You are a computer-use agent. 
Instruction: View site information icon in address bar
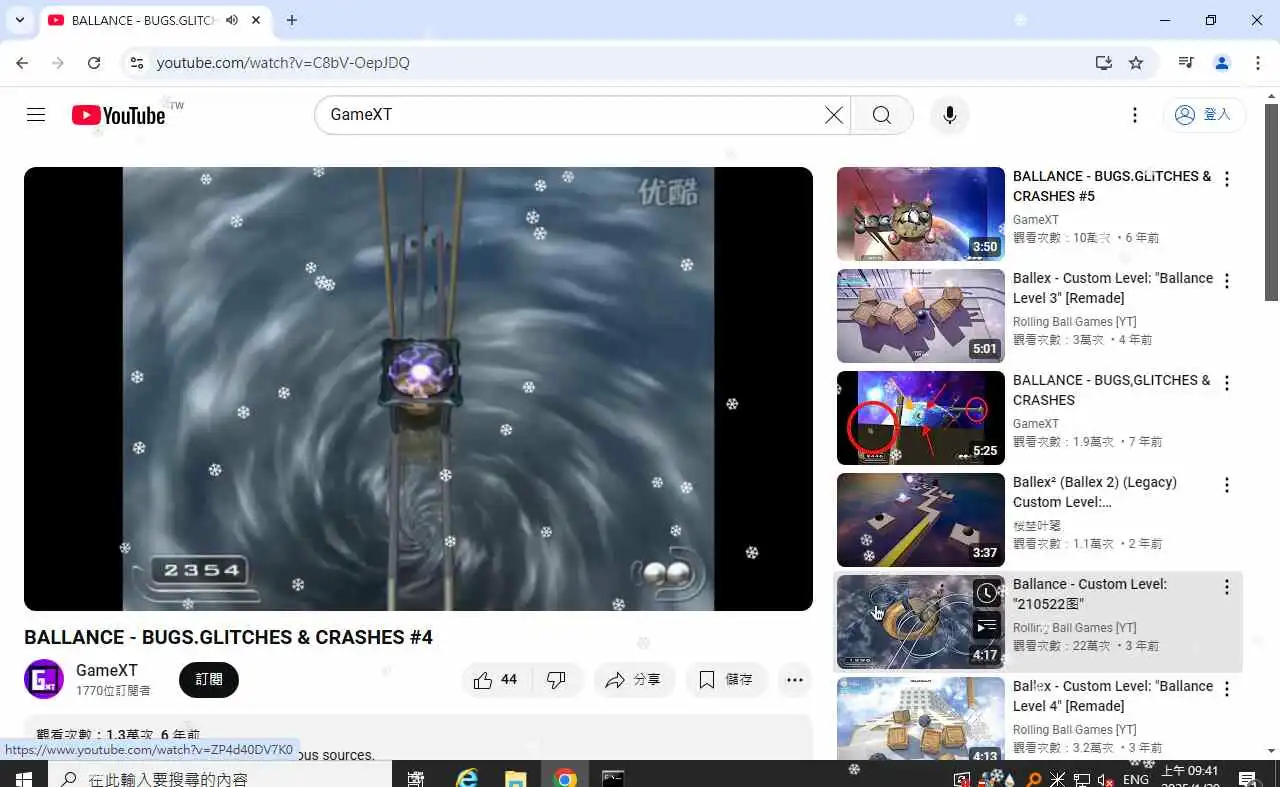[x=137, y=62]
